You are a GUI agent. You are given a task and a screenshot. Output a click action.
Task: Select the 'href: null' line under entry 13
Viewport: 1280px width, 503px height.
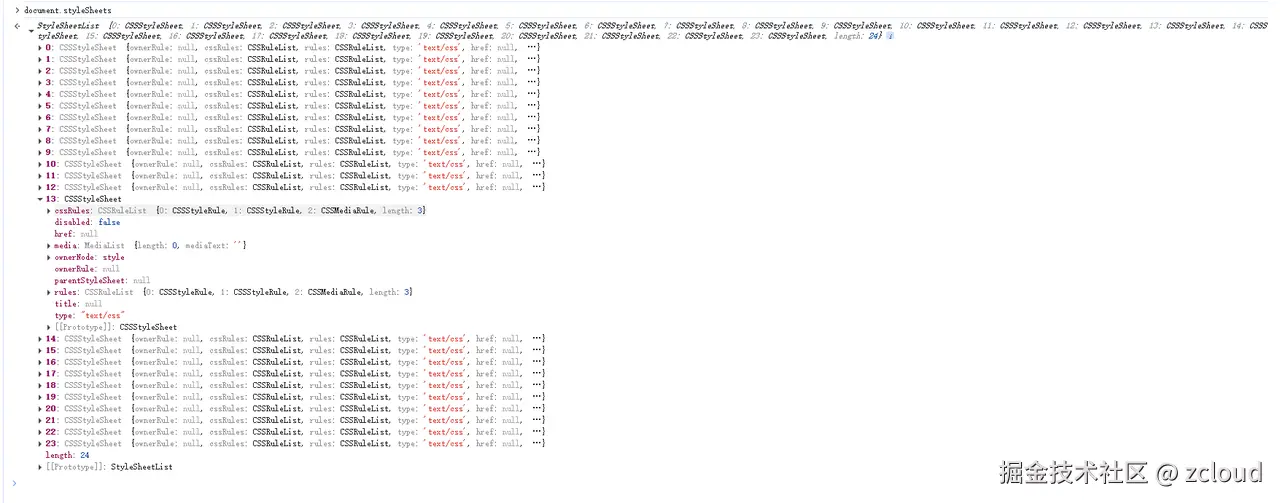pos(76,234)
